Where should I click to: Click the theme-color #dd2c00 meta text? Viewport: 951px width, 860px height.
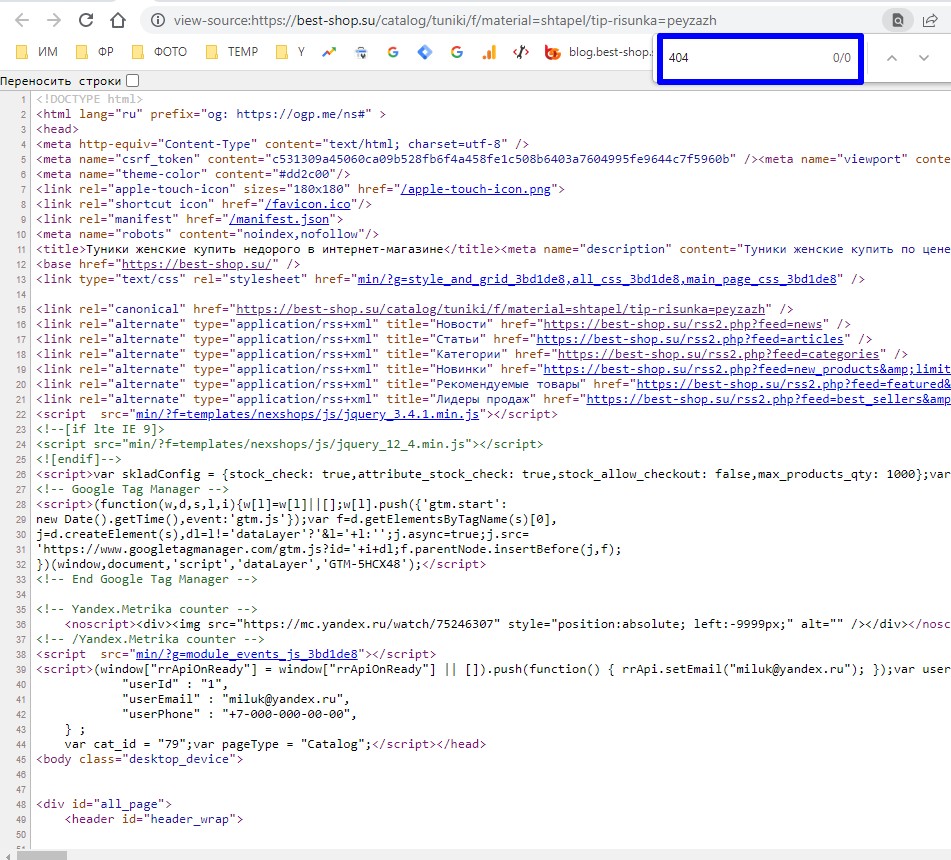coord(193,174)
